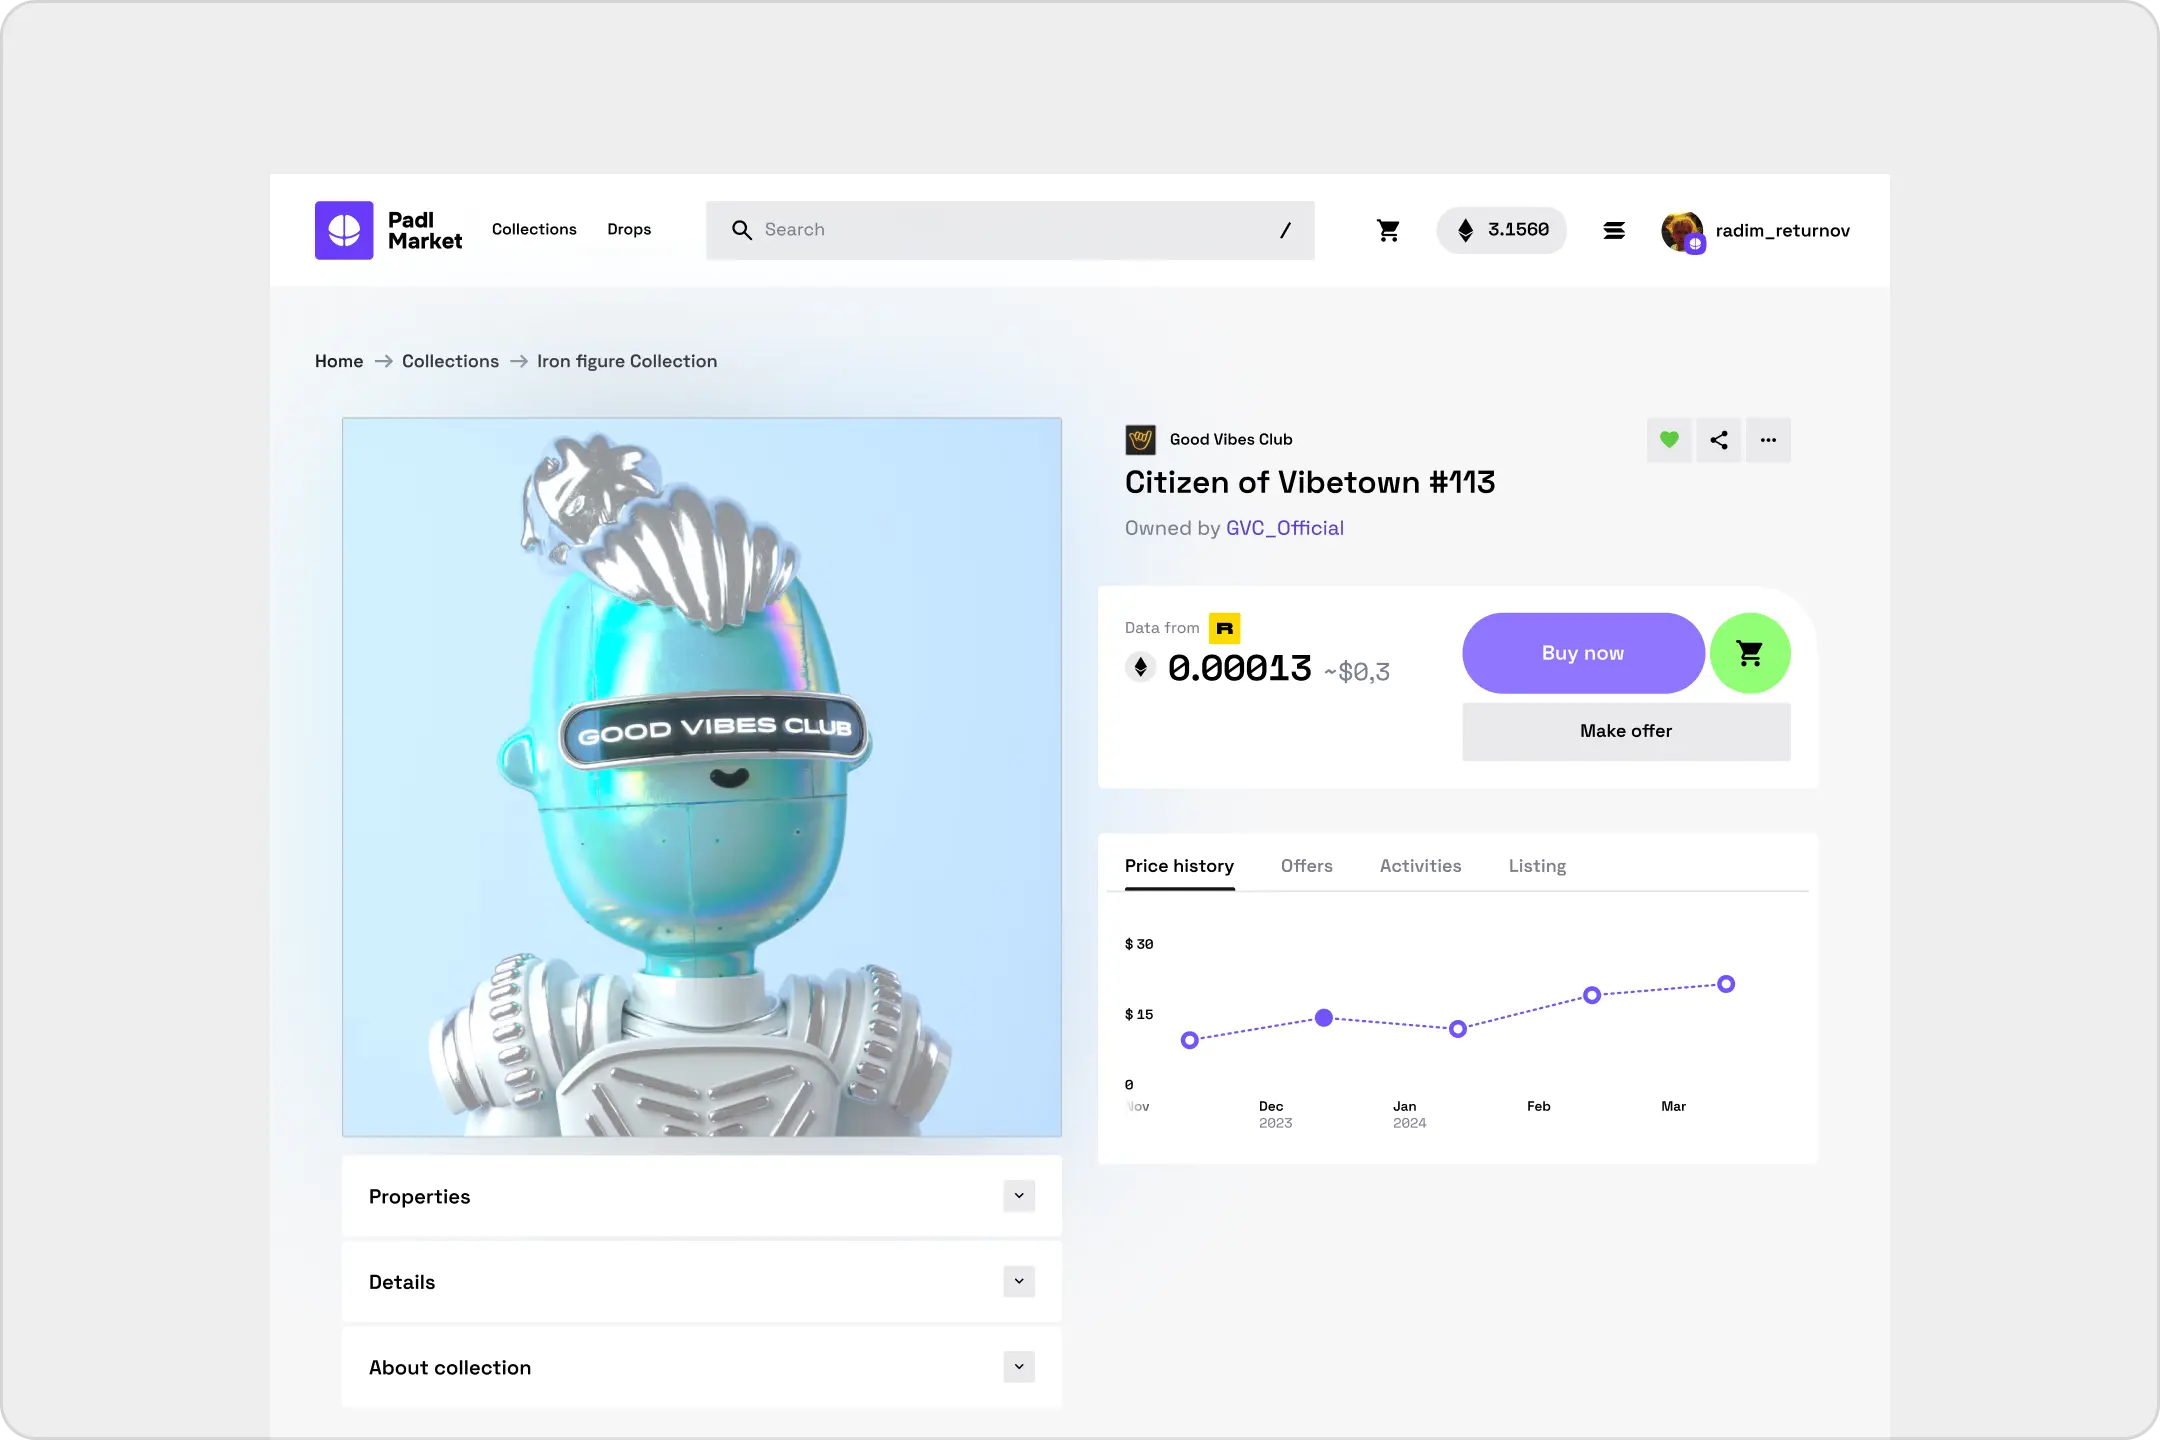Screen dimensions: 2160x1440
Task: Expand the Properties section
Action: (1018, 1196)
